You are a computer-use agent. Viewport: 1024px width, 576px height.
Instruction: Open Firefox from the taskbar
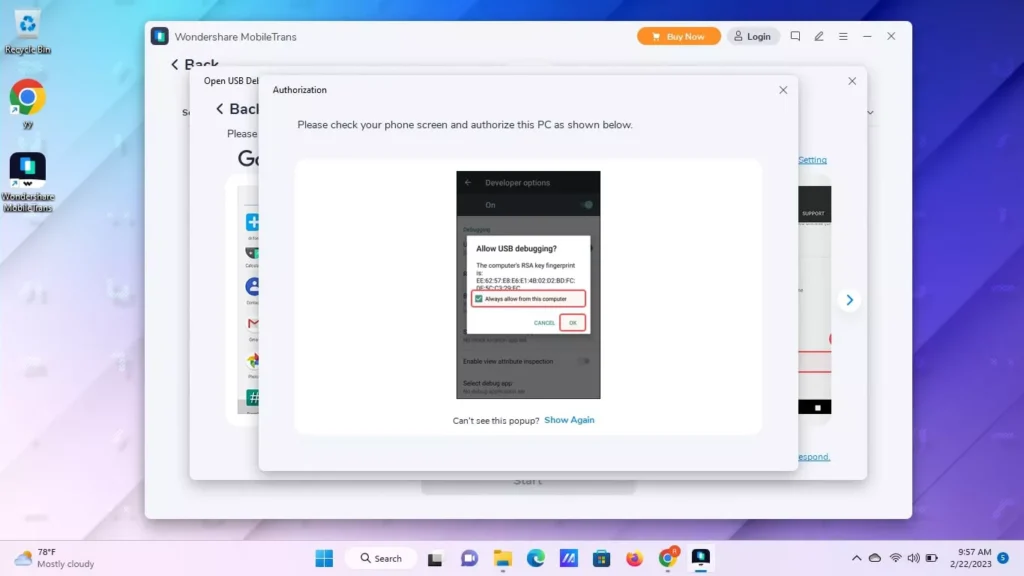(x=634, y=558)
